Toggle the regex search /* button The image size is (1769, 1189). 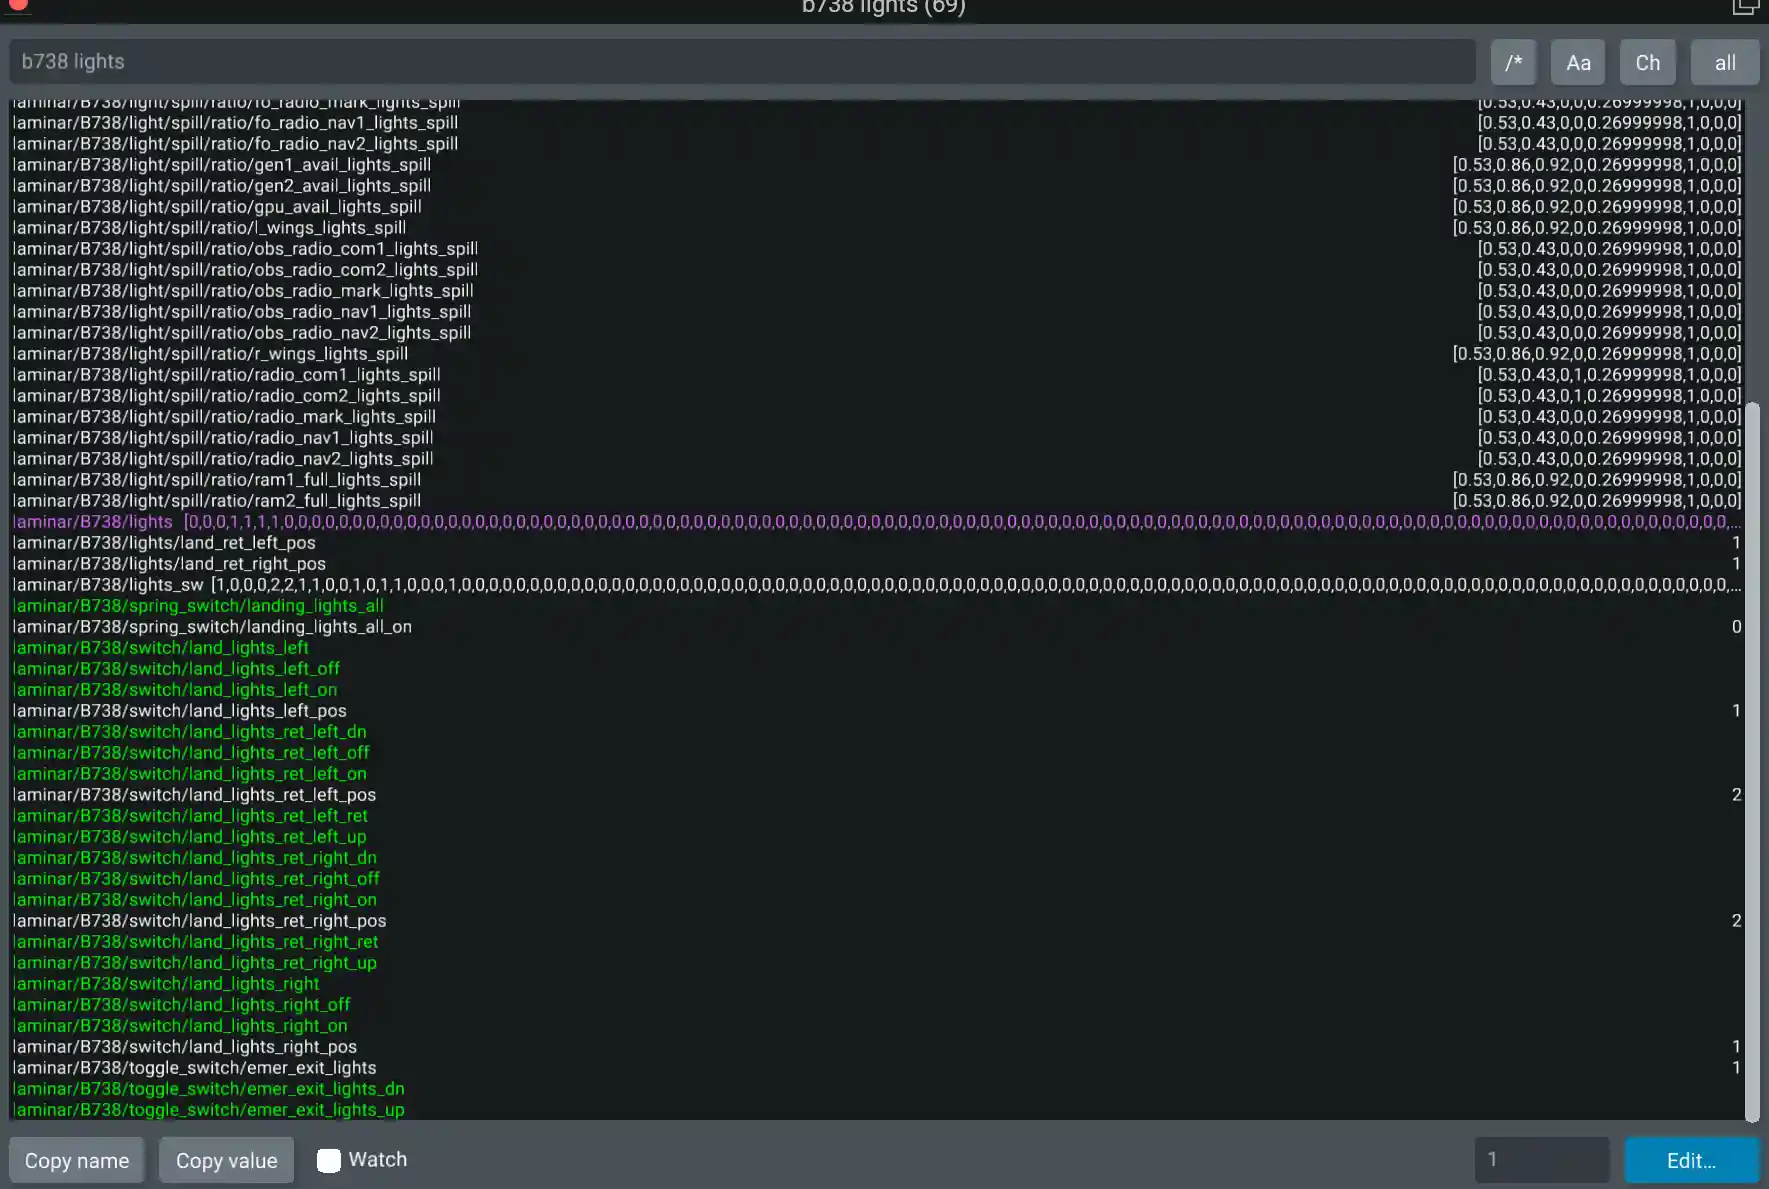[1513, 62]
